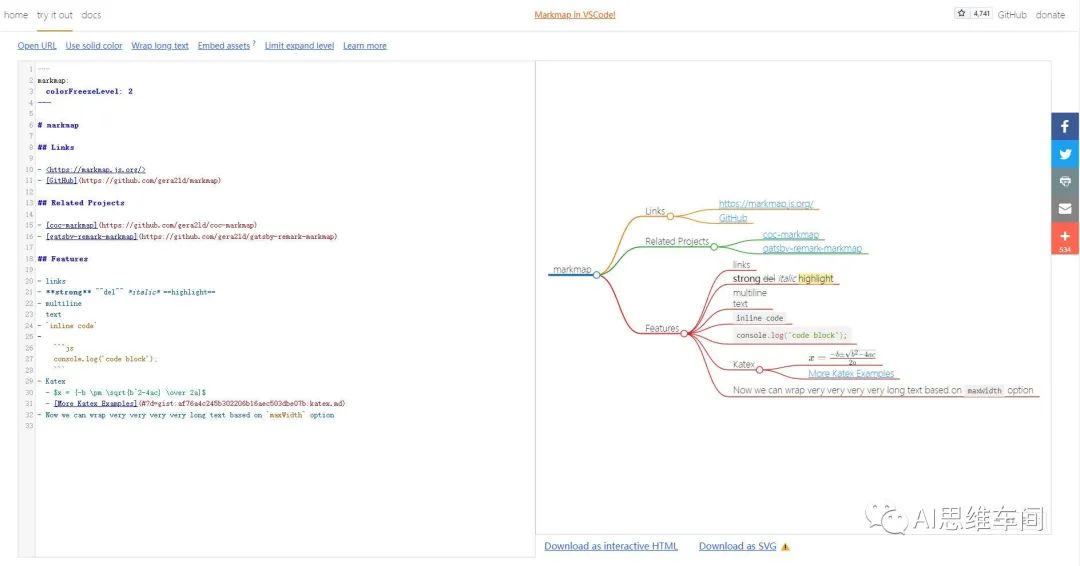
Task: Share via the Twitter icon
Action: pos(1065,154)
